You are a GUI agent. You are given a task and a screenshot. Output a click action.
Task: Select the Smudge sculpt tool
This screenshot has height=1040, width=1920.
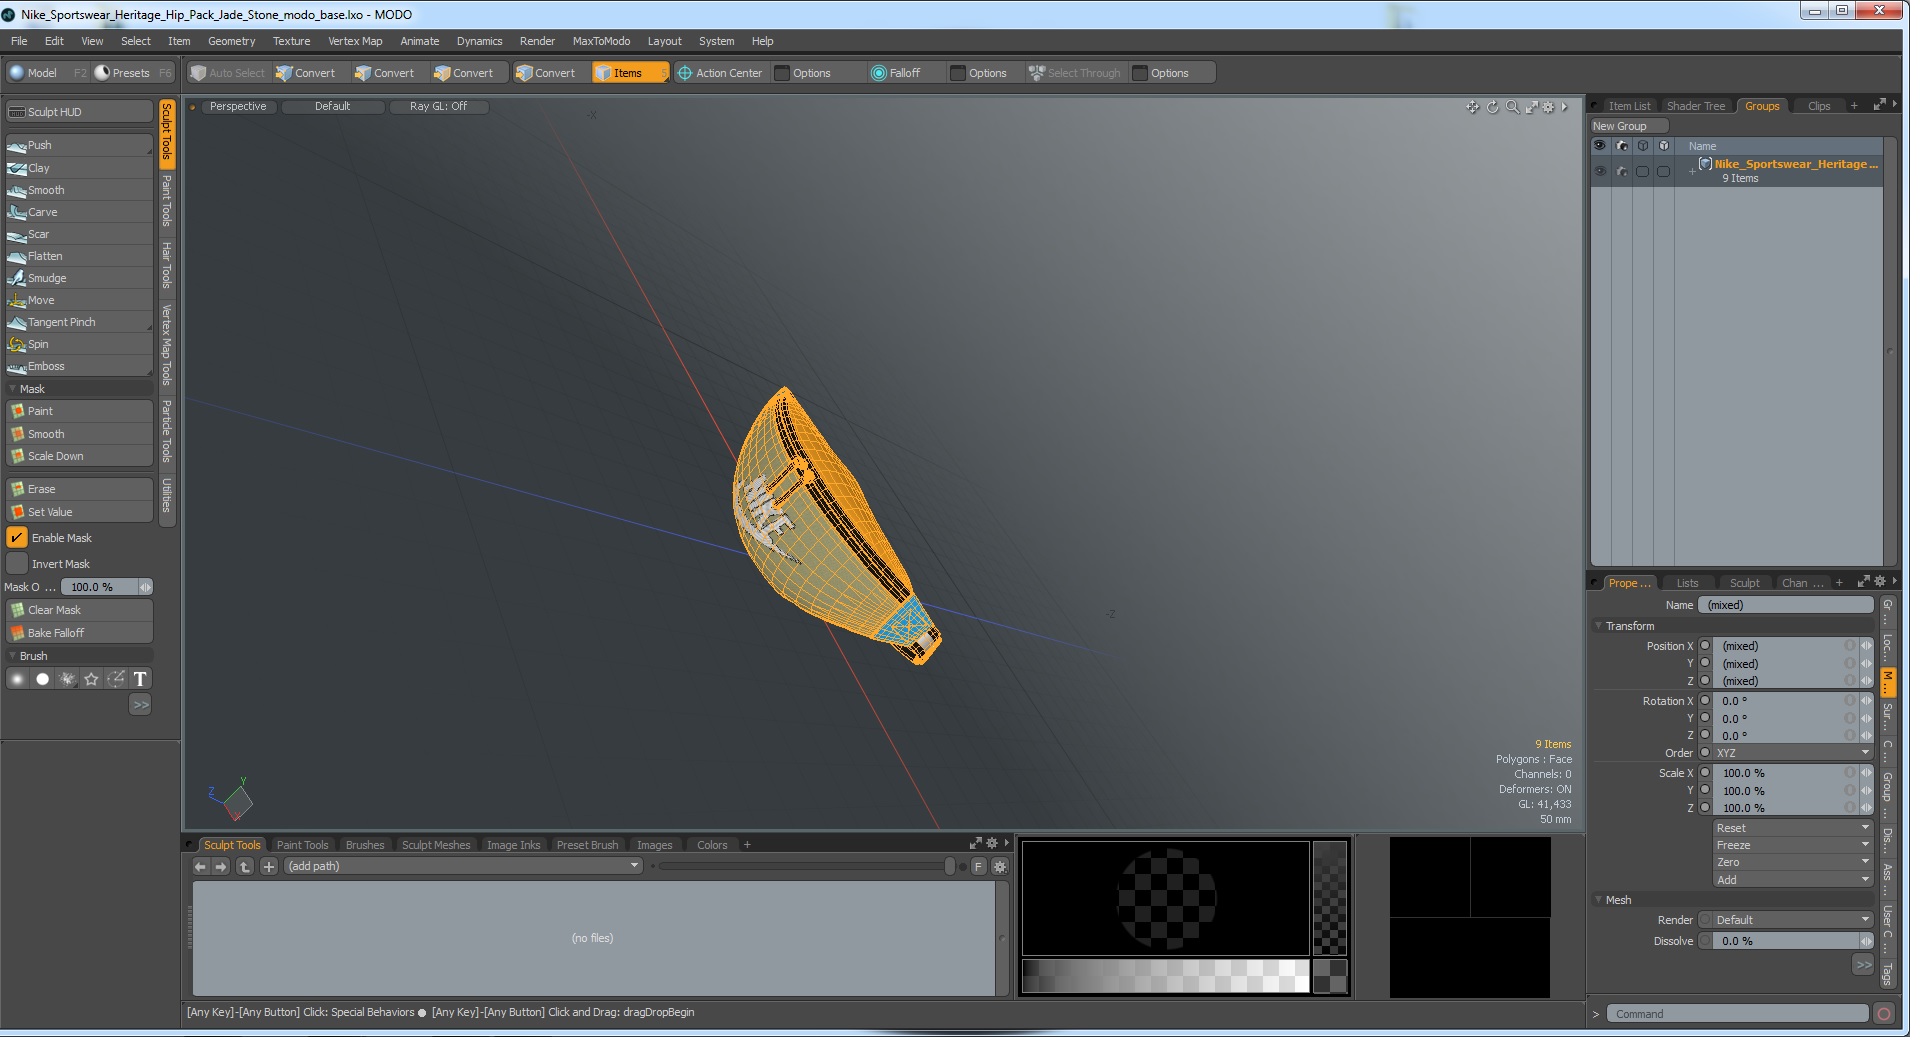(x=79, y=279)
